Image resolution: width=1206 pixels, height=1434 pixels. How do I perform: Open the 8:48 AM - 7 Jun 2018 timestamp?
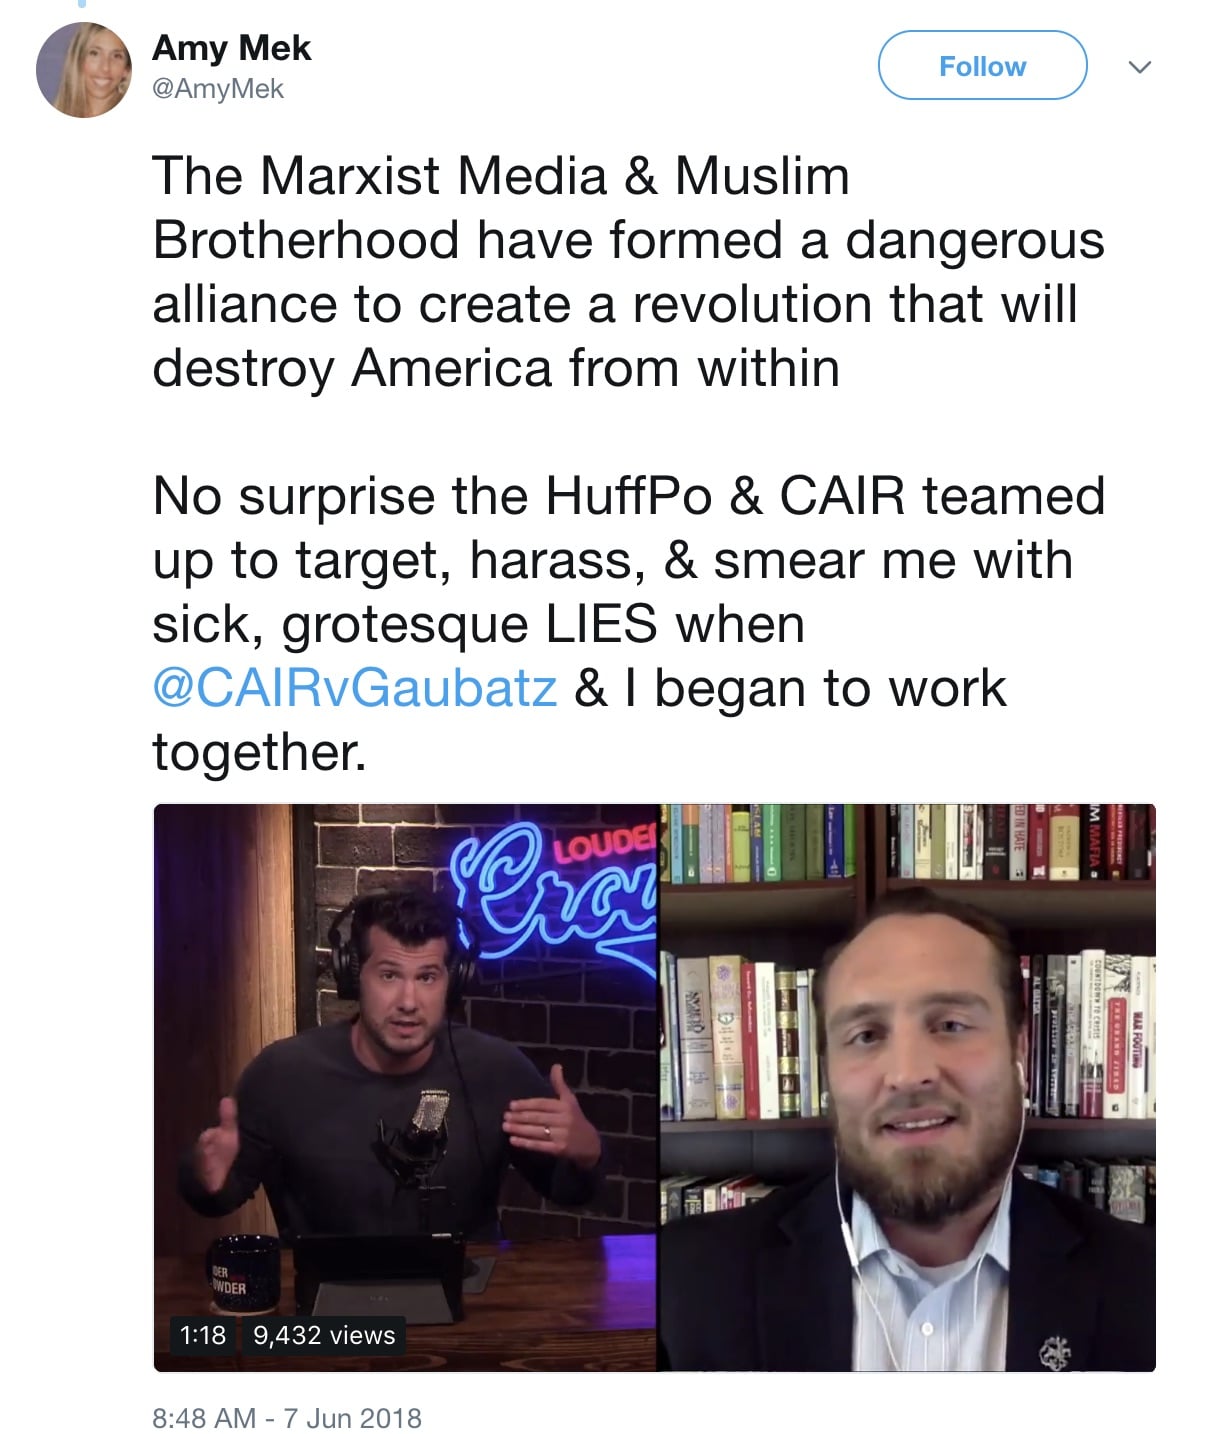(287, 1417)
